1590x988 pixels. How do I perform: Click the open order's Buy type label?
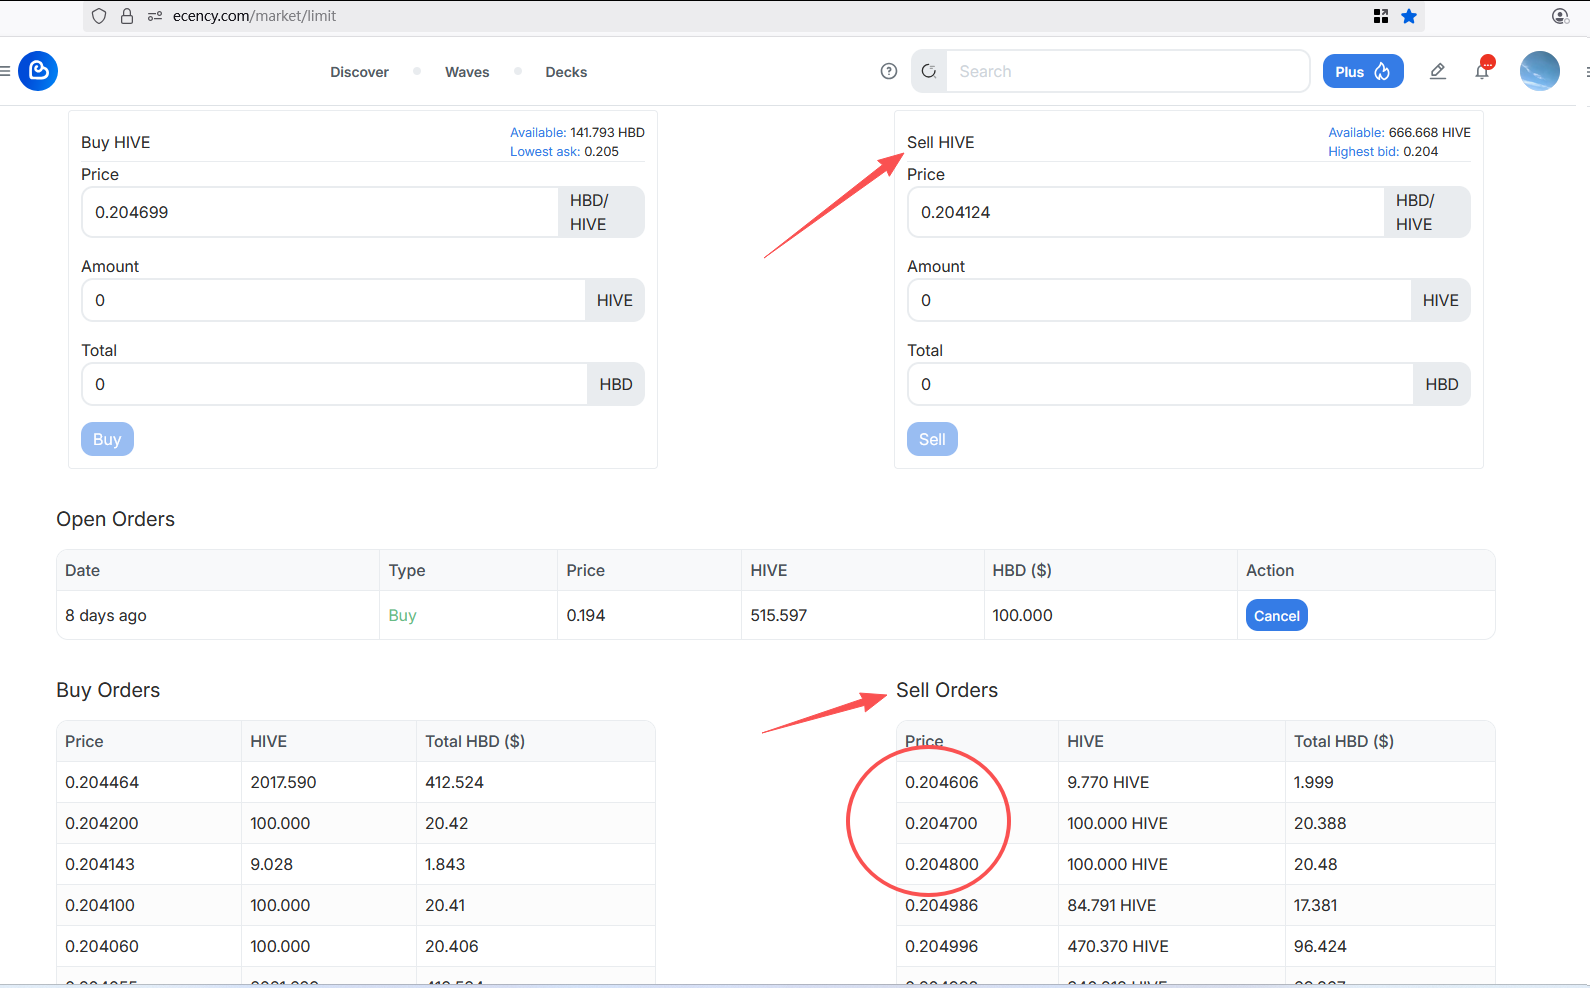pos(402,615)
